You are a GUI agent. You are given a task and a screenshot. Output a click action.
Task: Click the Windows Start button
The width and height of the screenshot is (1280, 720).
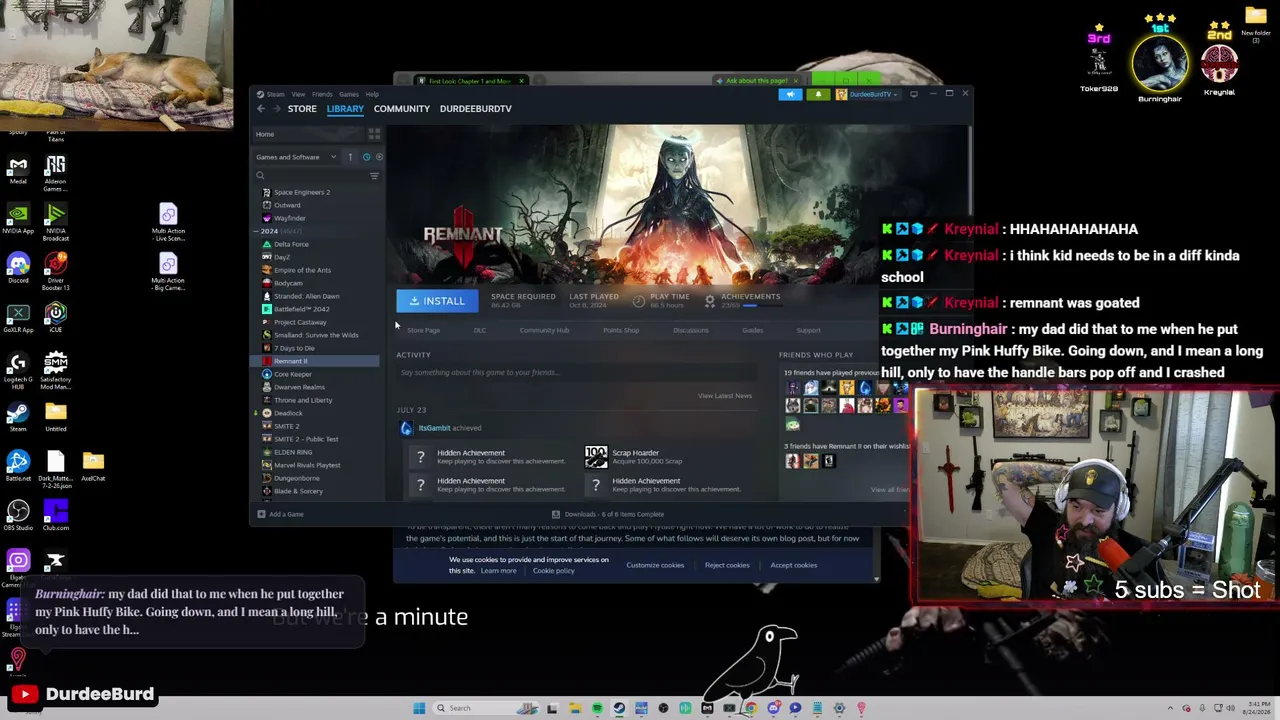point(419,708)
